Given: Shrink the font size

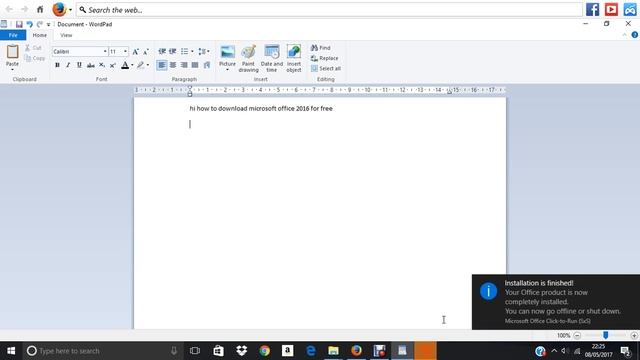Looking at the screenshot, I should 146,51.
